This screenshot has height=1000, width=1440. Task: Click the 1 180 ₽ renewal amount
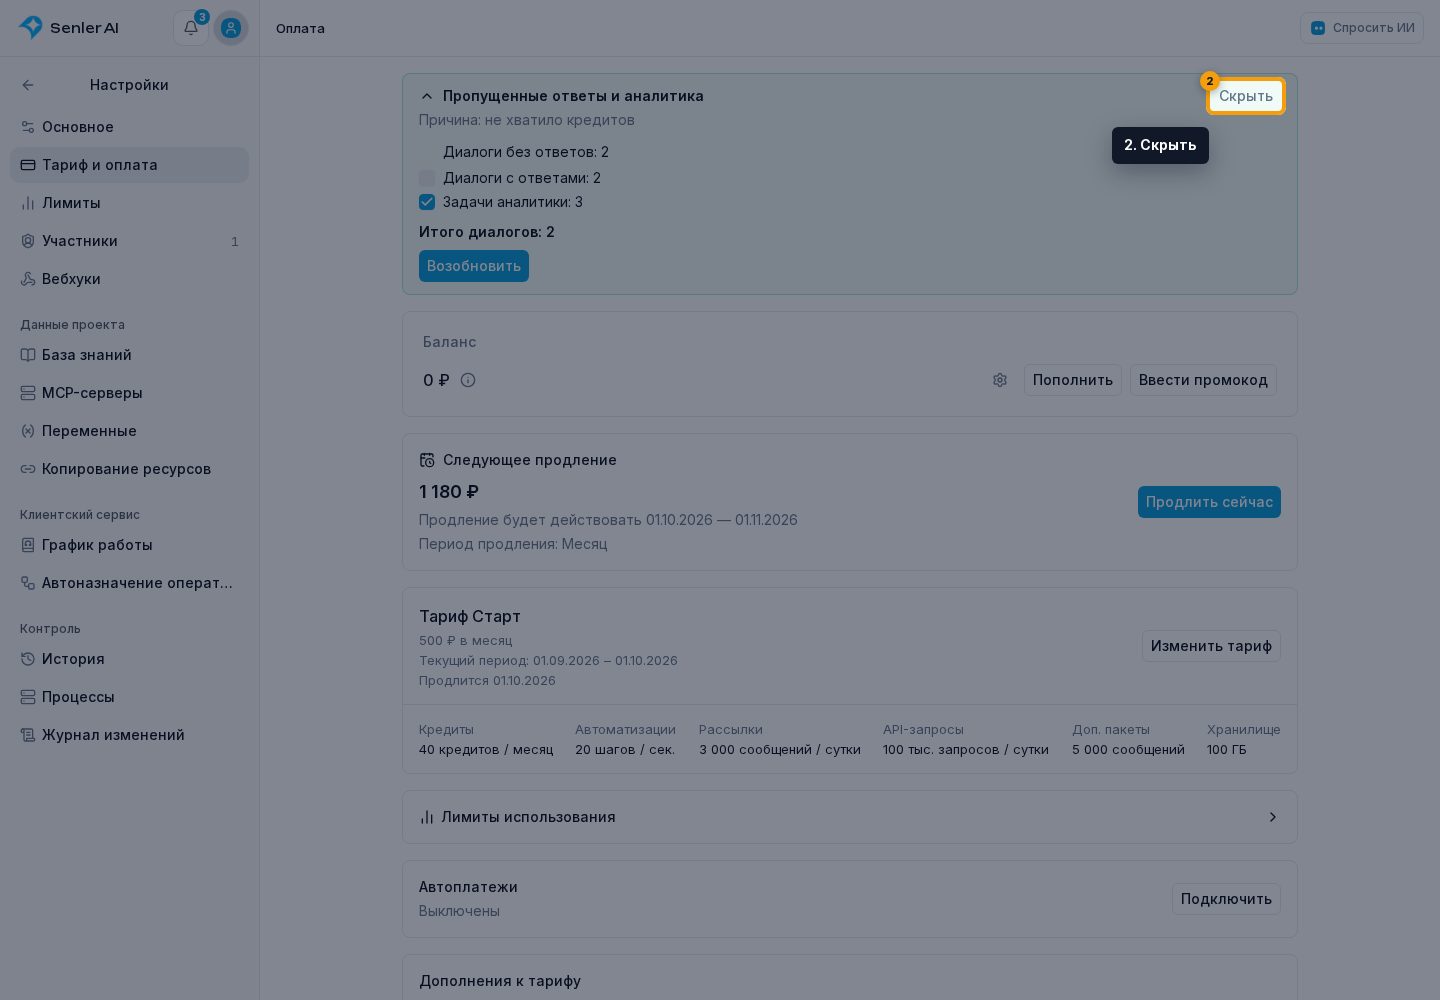(x=449, y=492)
